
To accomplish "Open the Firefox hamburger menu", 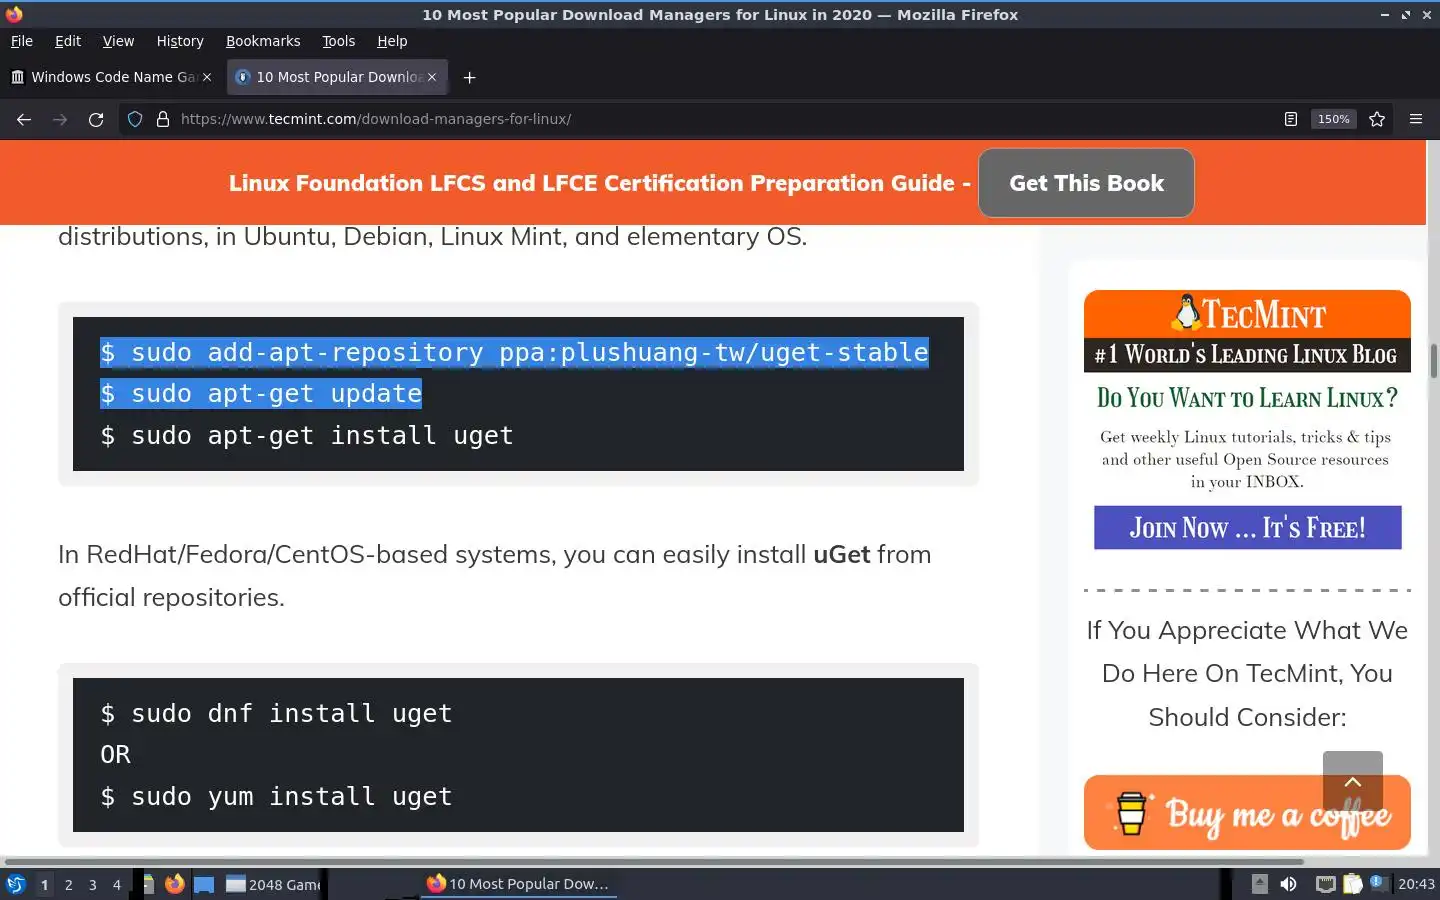I will coord(1416,119).
